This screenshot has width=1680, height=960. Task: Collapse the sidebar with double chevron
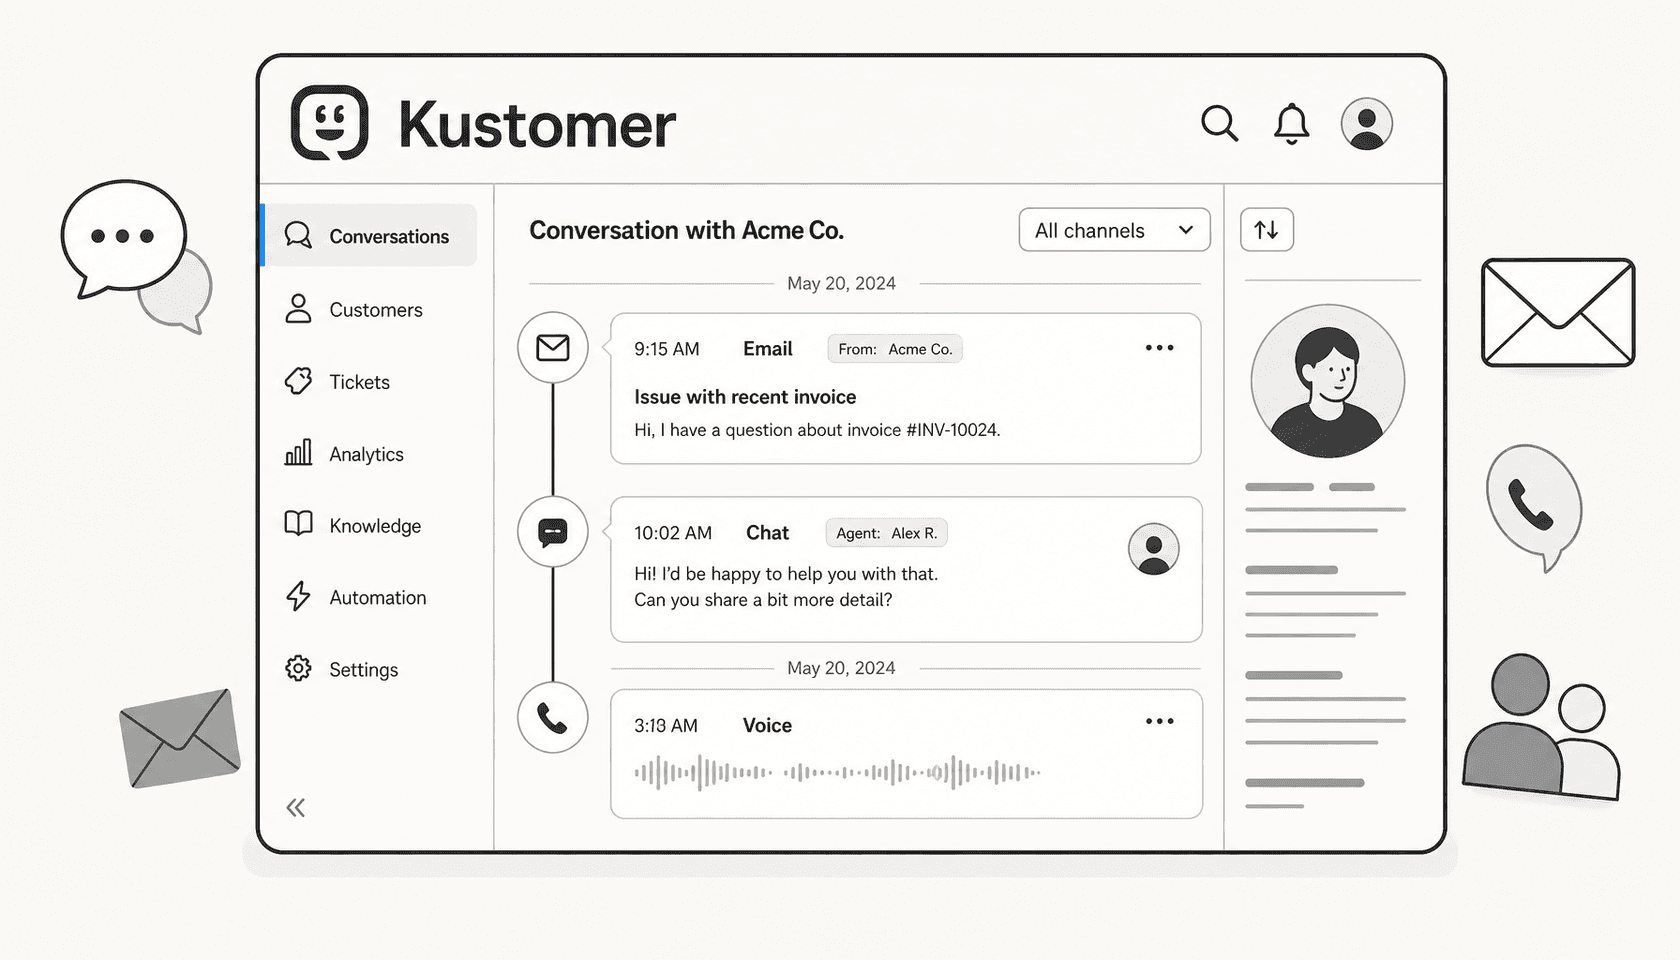(295, 807)
